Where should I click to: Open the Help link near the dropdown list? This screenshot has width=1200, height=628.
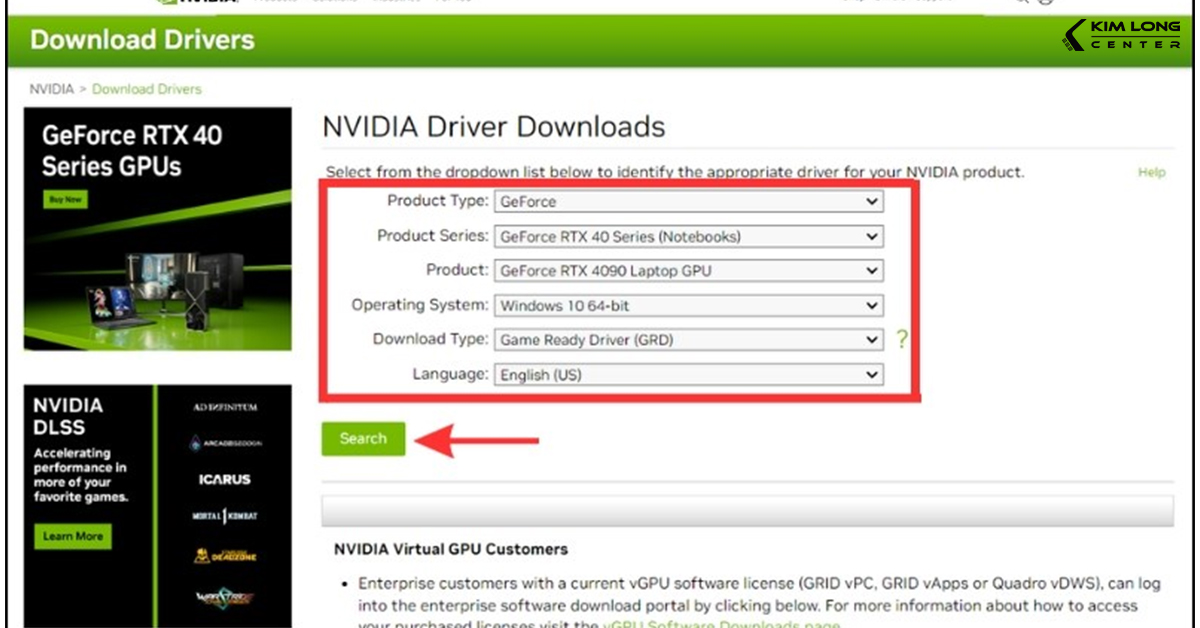[x=1151, y=171]
